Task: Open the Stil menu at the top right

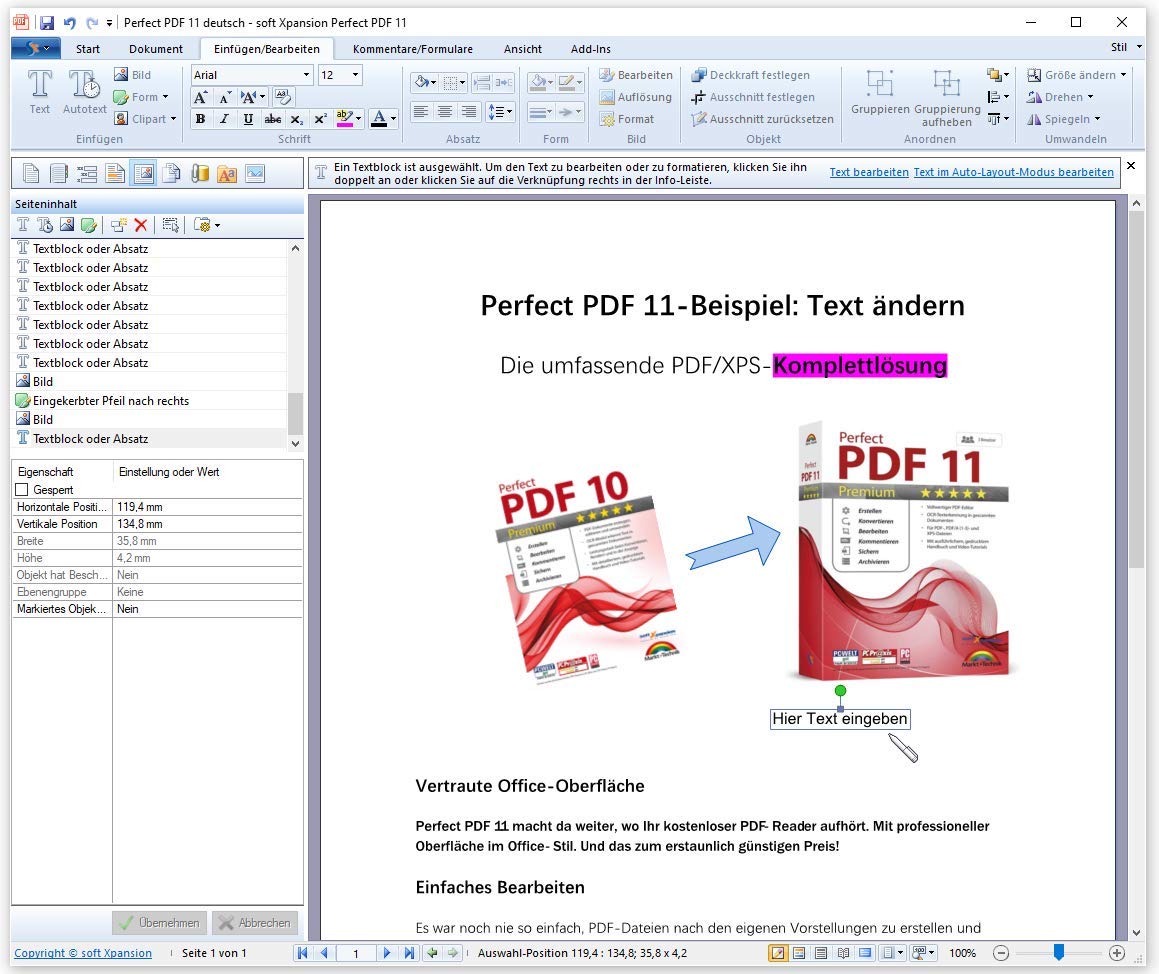Action: tap(1126, 47)
